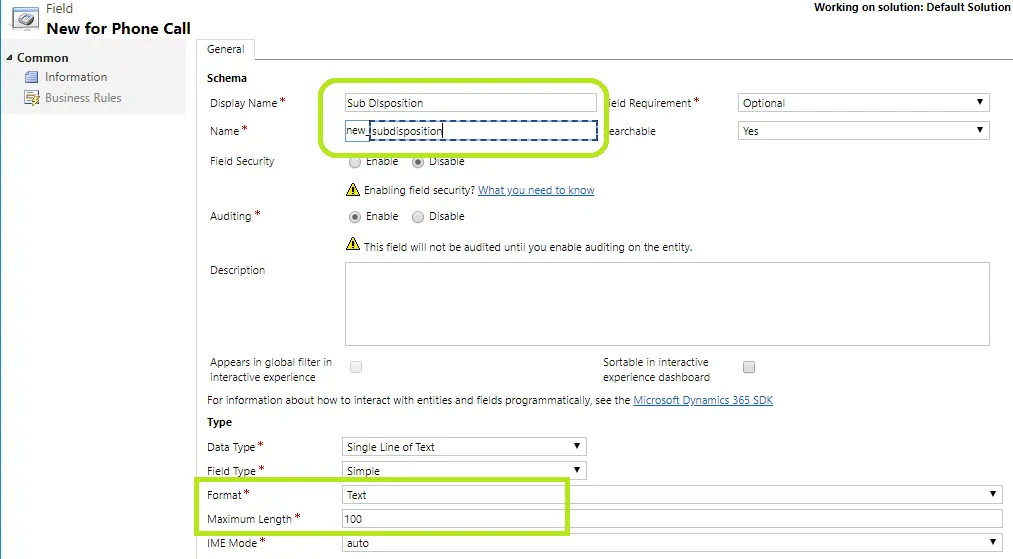
Task: Open the Searchable dropdown
Action: coord(863,131)
